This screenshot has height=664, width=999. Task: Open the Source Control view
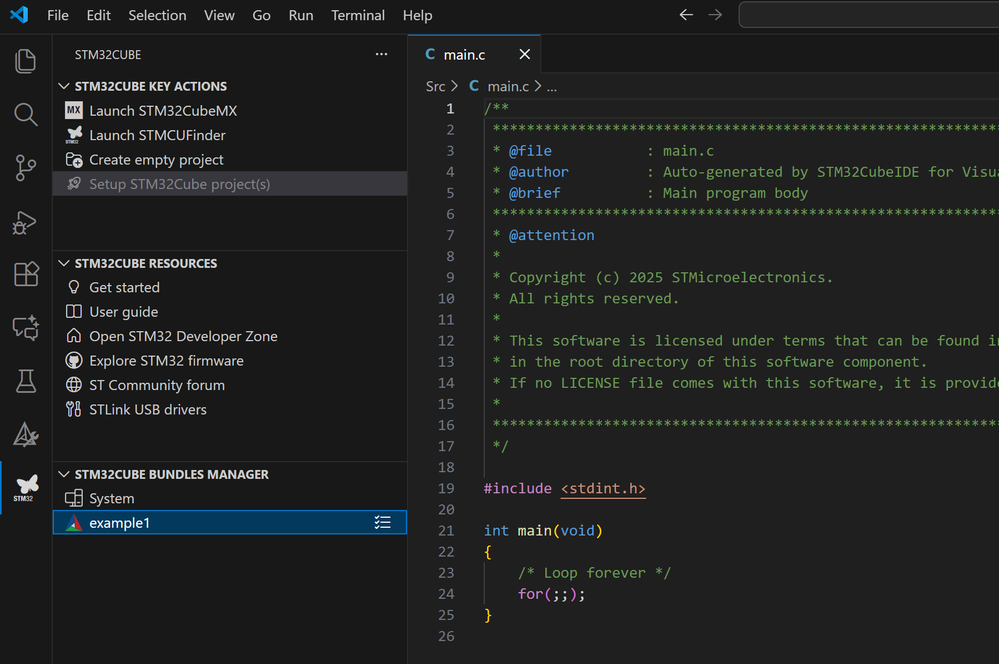(26, 168)
